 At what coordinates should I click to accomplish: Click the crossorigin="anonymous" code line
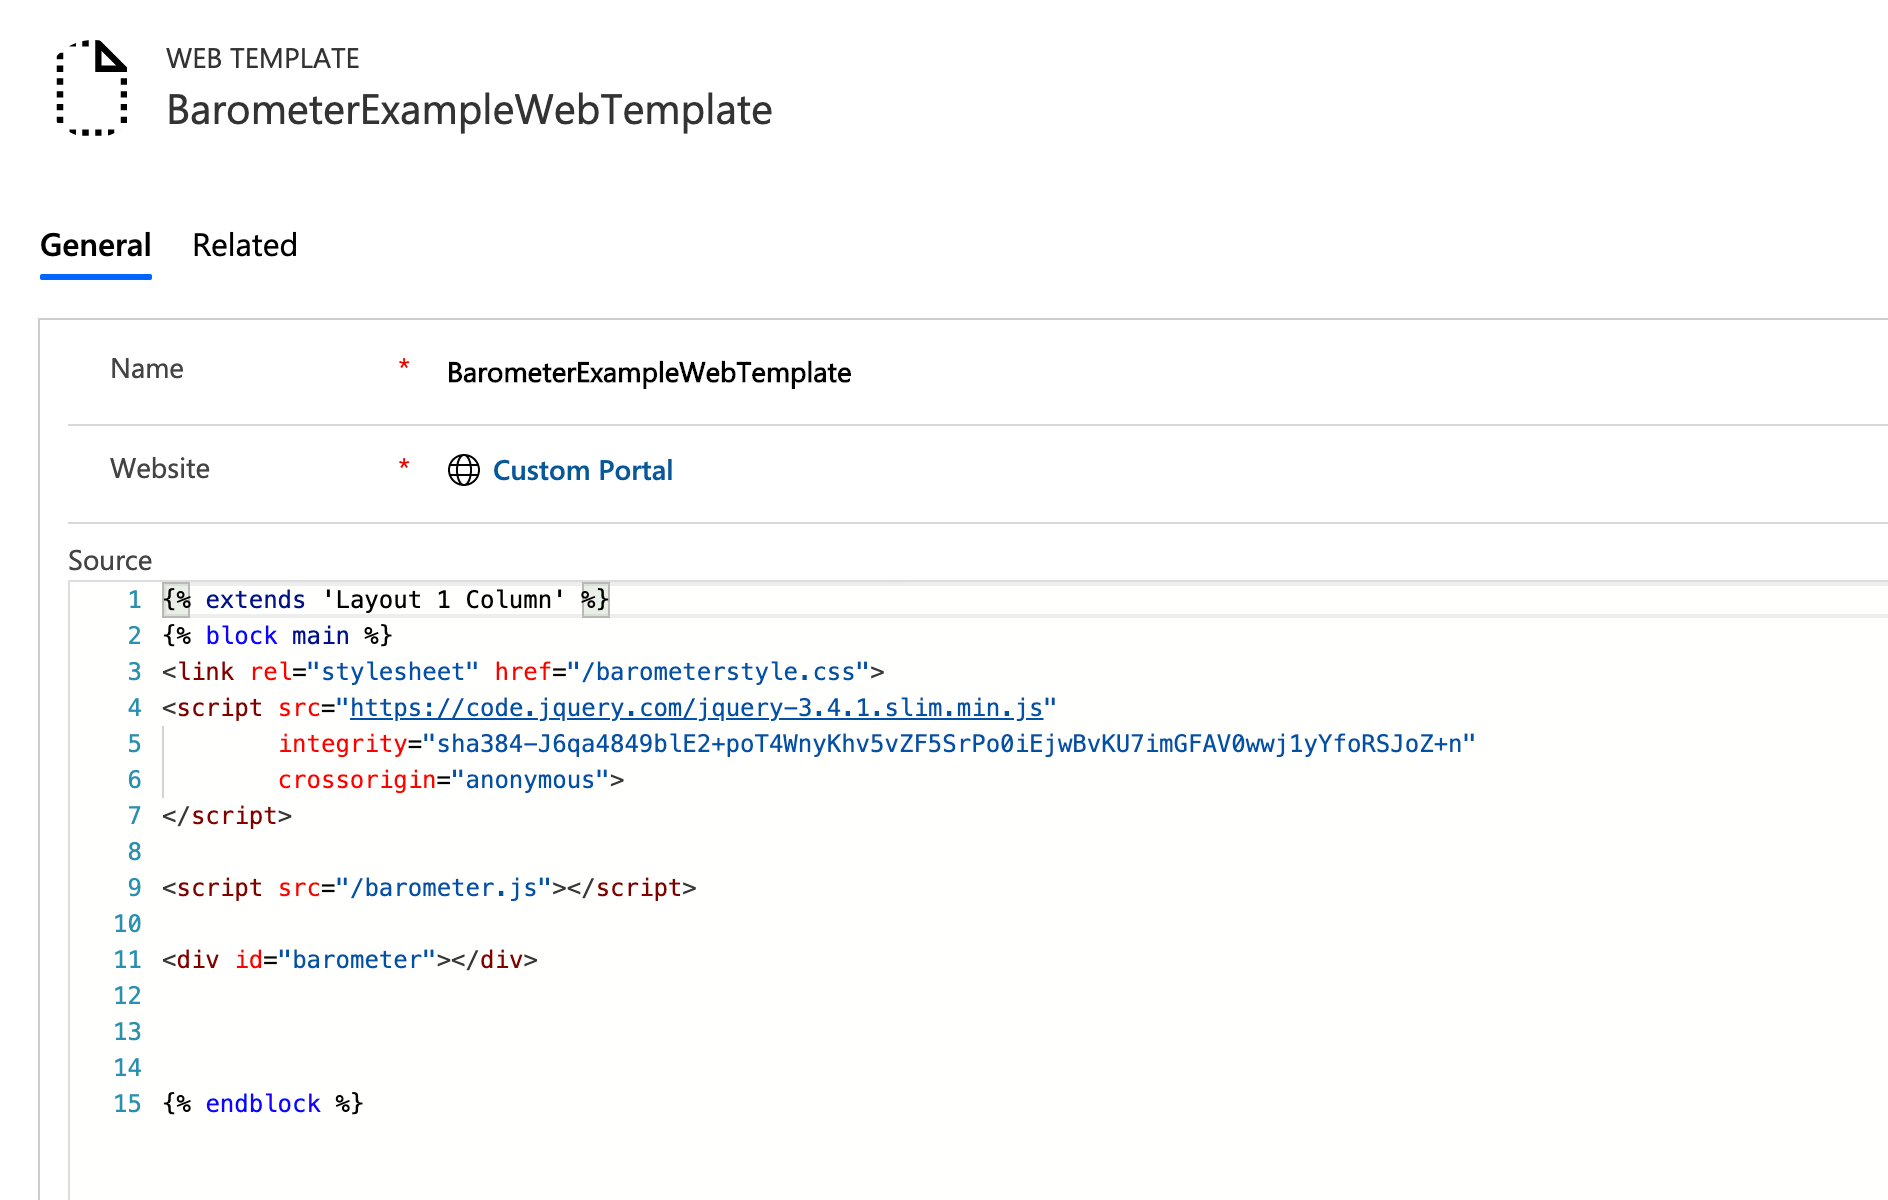(x=450, y=780)
